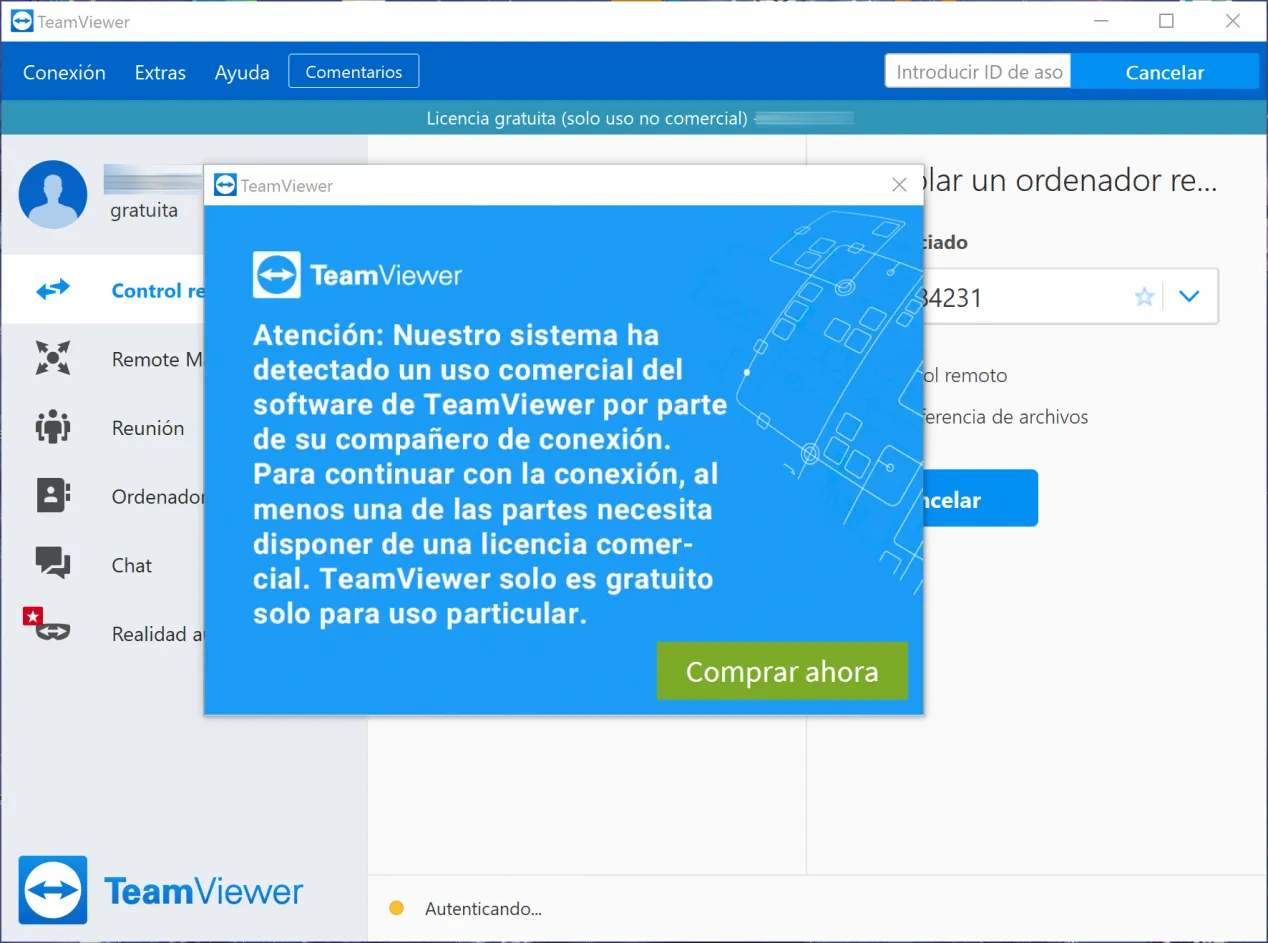Image resolution: width=1268 pixels, height=943 pixels.
Task: Click the TeamViewer logo in popup banner
Action: pos(358,275)
